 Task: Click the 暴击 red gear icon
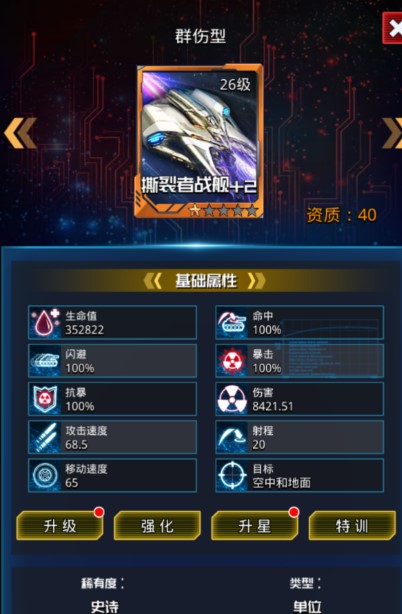tap(232, 361)
